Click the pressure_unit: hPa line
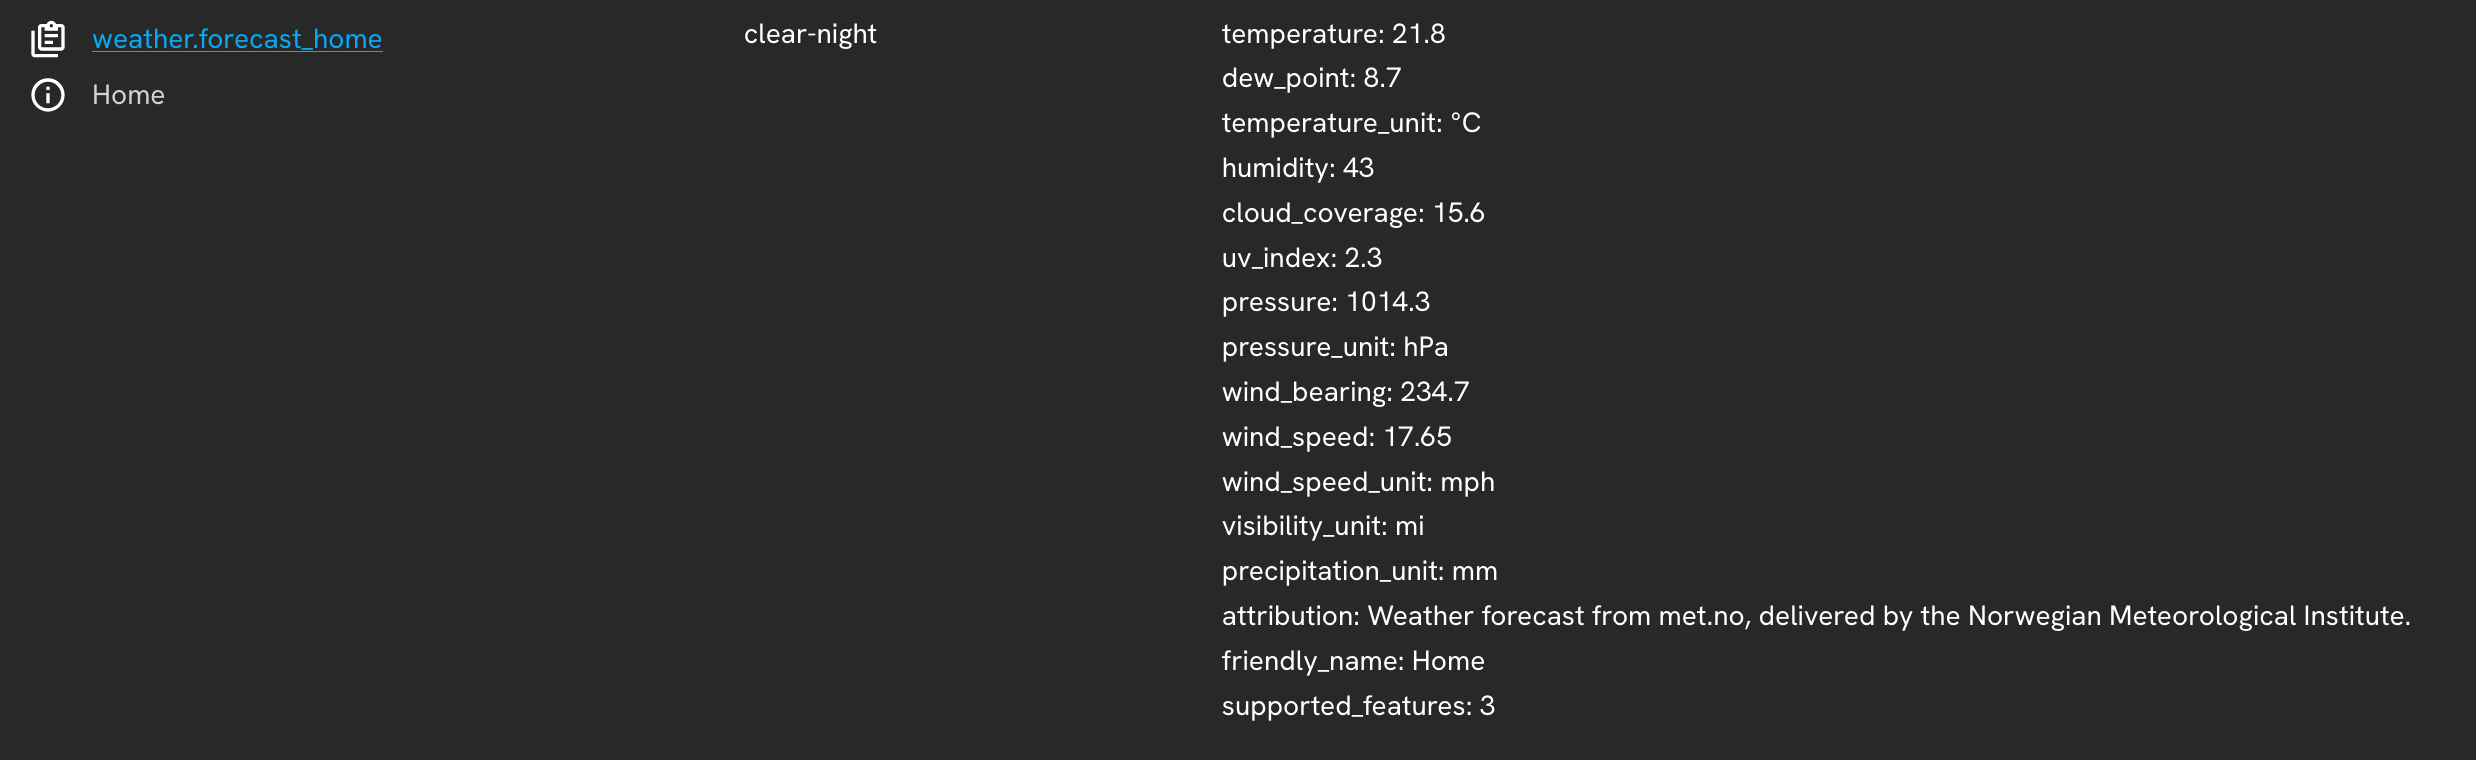 coord(1335,347)
